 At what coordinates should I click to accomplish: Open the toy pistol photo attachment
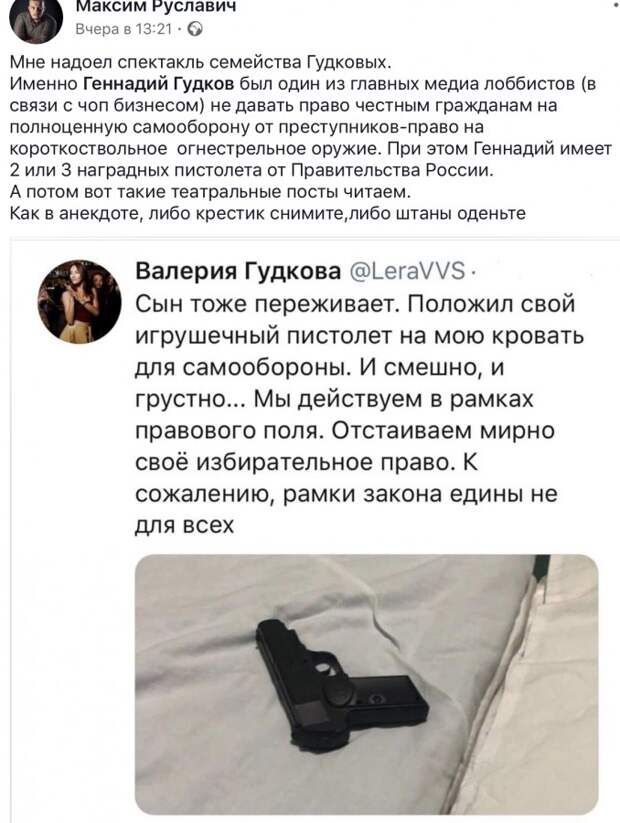click(366, 684)
